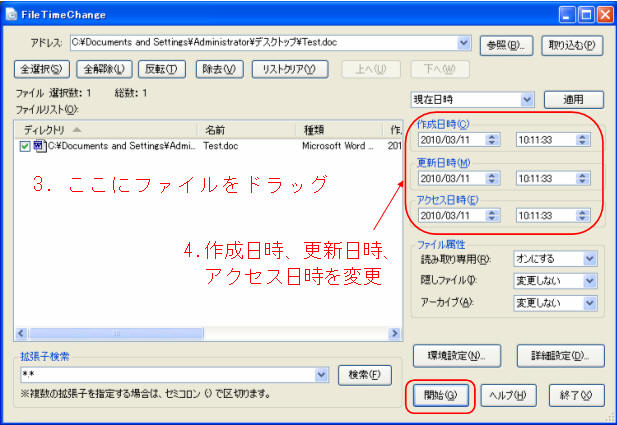Viewport: 617px width, 425px height.
Task: Click the 更新日時 time field
Action: tap(546, 178)
